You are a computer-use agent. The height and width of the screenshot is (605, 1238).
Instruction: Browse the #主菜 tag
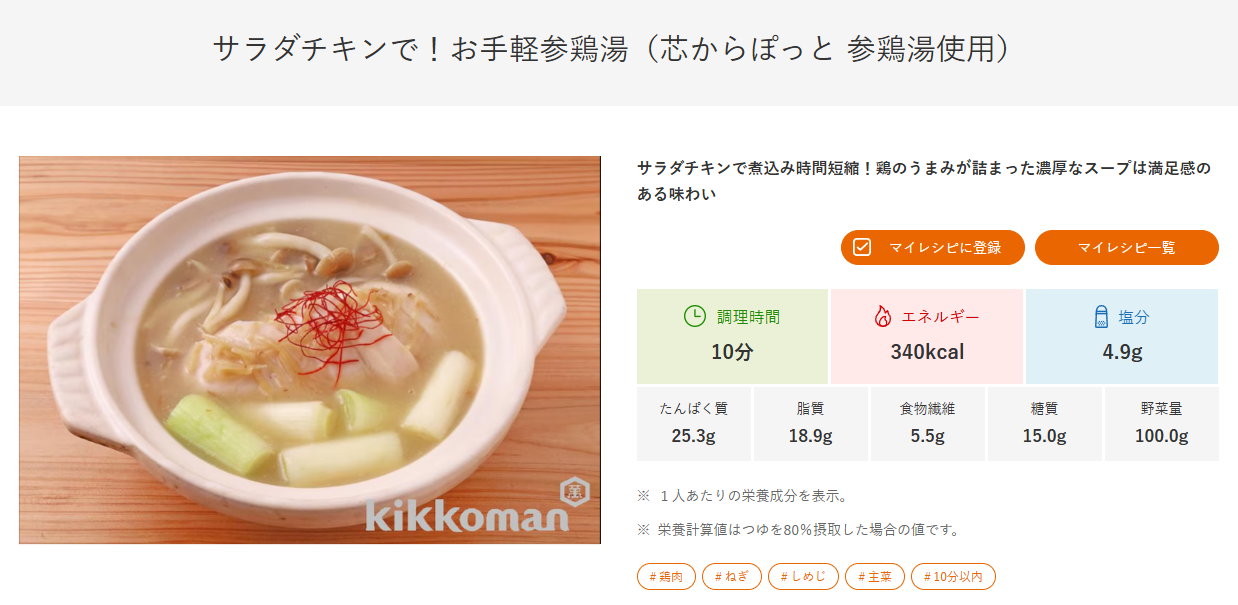click(x=875, y=577)
